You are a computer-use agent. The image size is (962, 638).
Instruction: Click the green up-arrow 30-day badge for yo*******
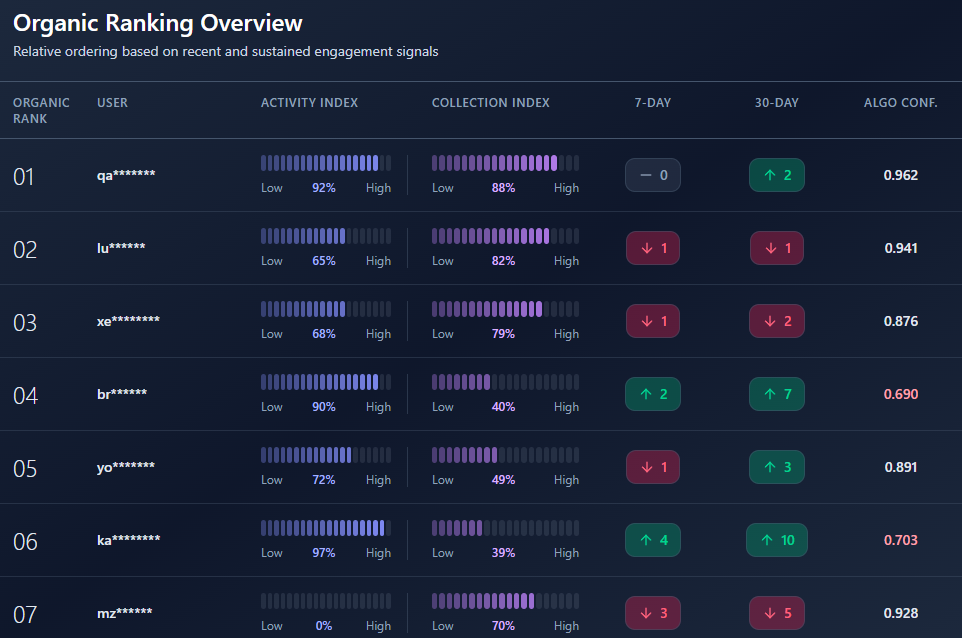click(x=777, y=467)
